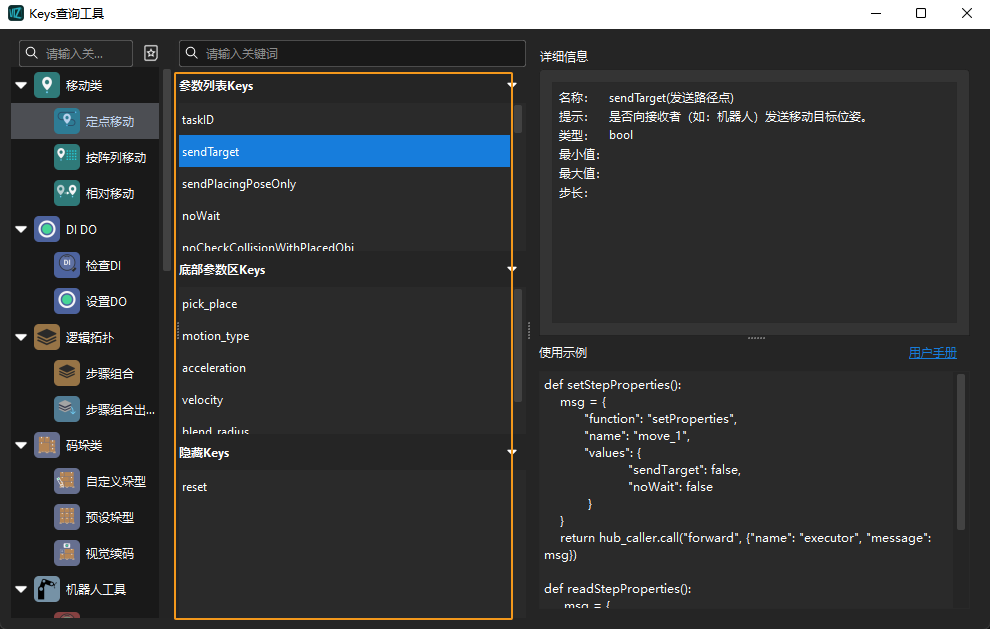Click the 视觉续码 icon
The image size is (990, 629).
point(67,553)
